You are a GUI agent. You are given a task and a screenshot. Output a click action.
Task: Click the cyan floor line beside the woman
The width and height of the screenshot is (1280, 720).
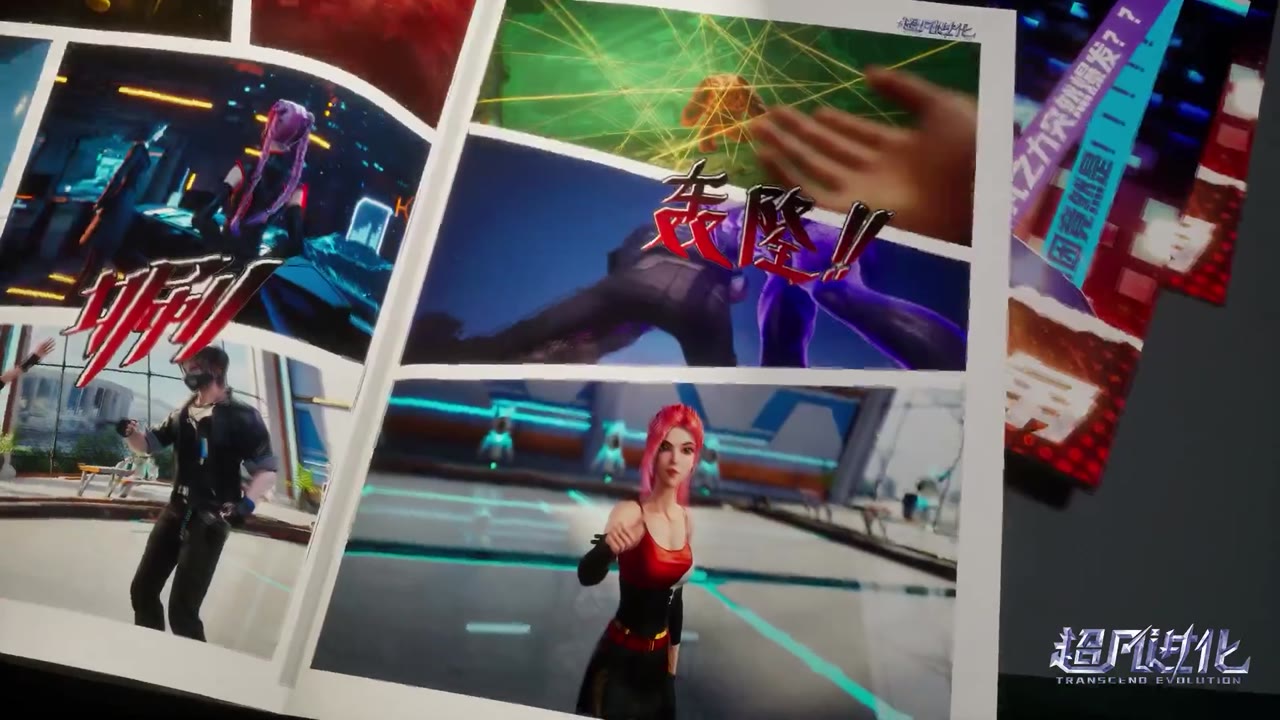click(x=790, y=640)
